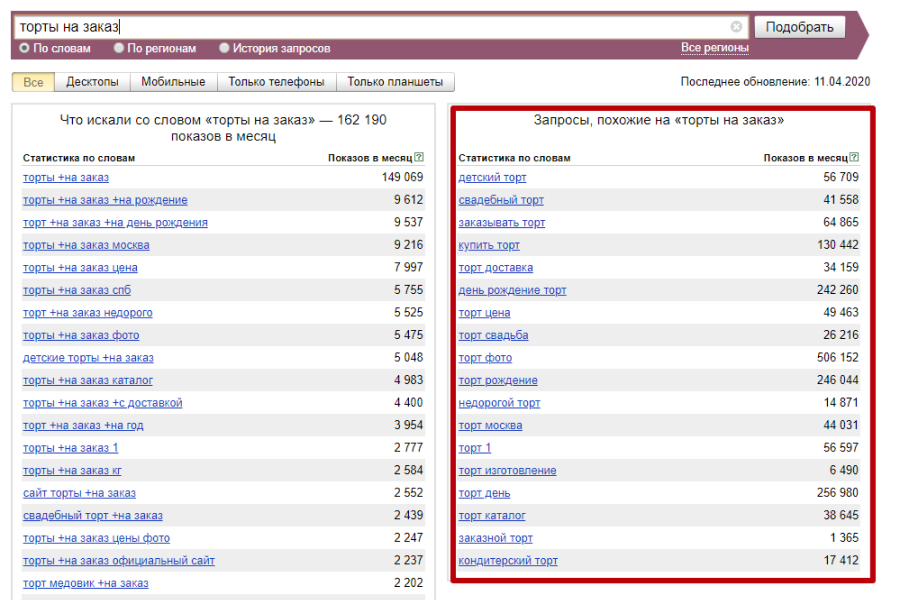The height and width of the screenshot is (600, 900).
Task: Switch to the 'Десктопы' tab
Action: coord(92,82)
